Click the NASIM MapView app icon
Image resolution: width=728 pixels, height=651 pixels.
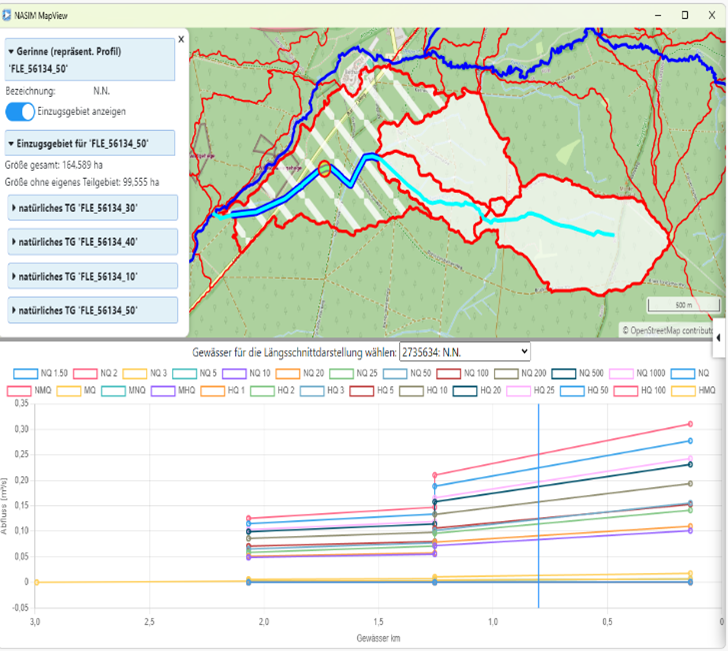click(x=9, y=15)
